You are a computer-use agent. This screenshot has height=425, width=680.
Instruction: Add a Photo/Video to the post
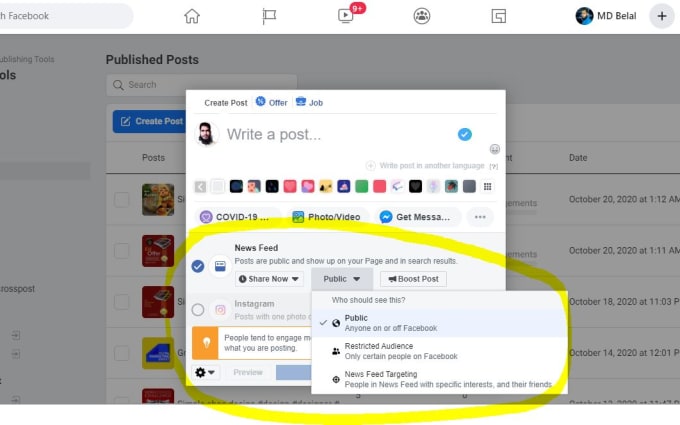coord(327,217)
